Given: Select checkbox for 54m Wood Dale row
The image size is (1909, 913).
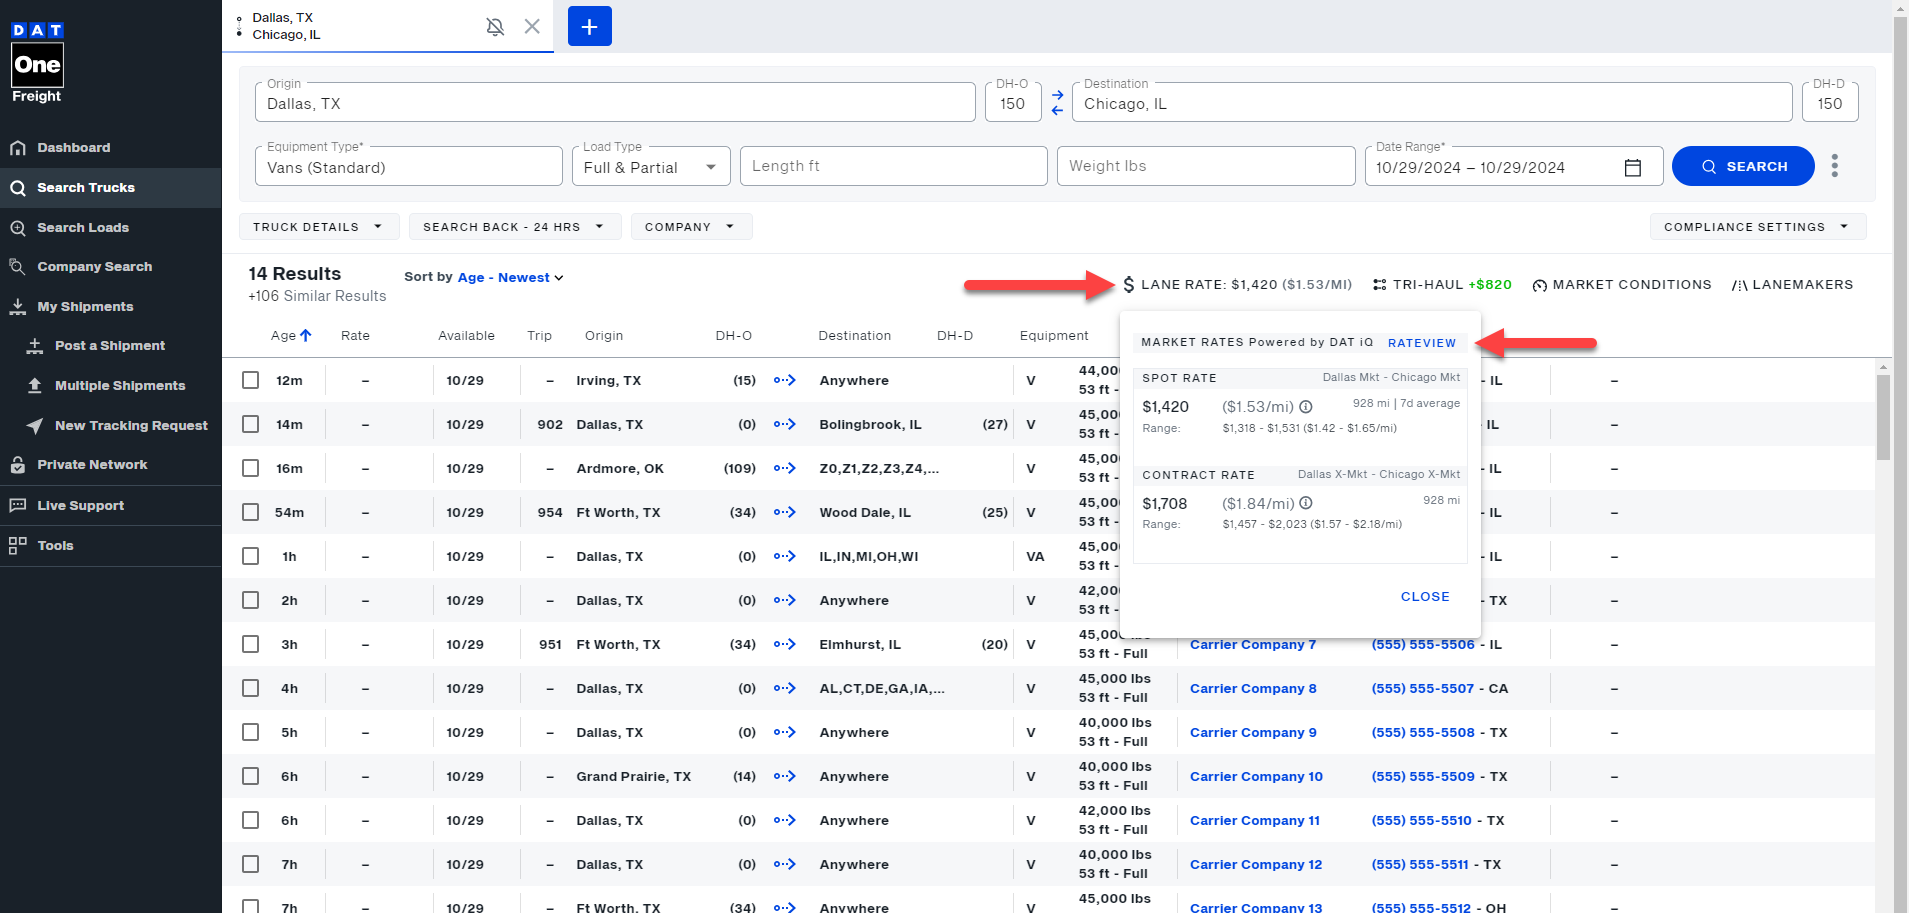Looking at the screenshot, I should coord(251,512).
